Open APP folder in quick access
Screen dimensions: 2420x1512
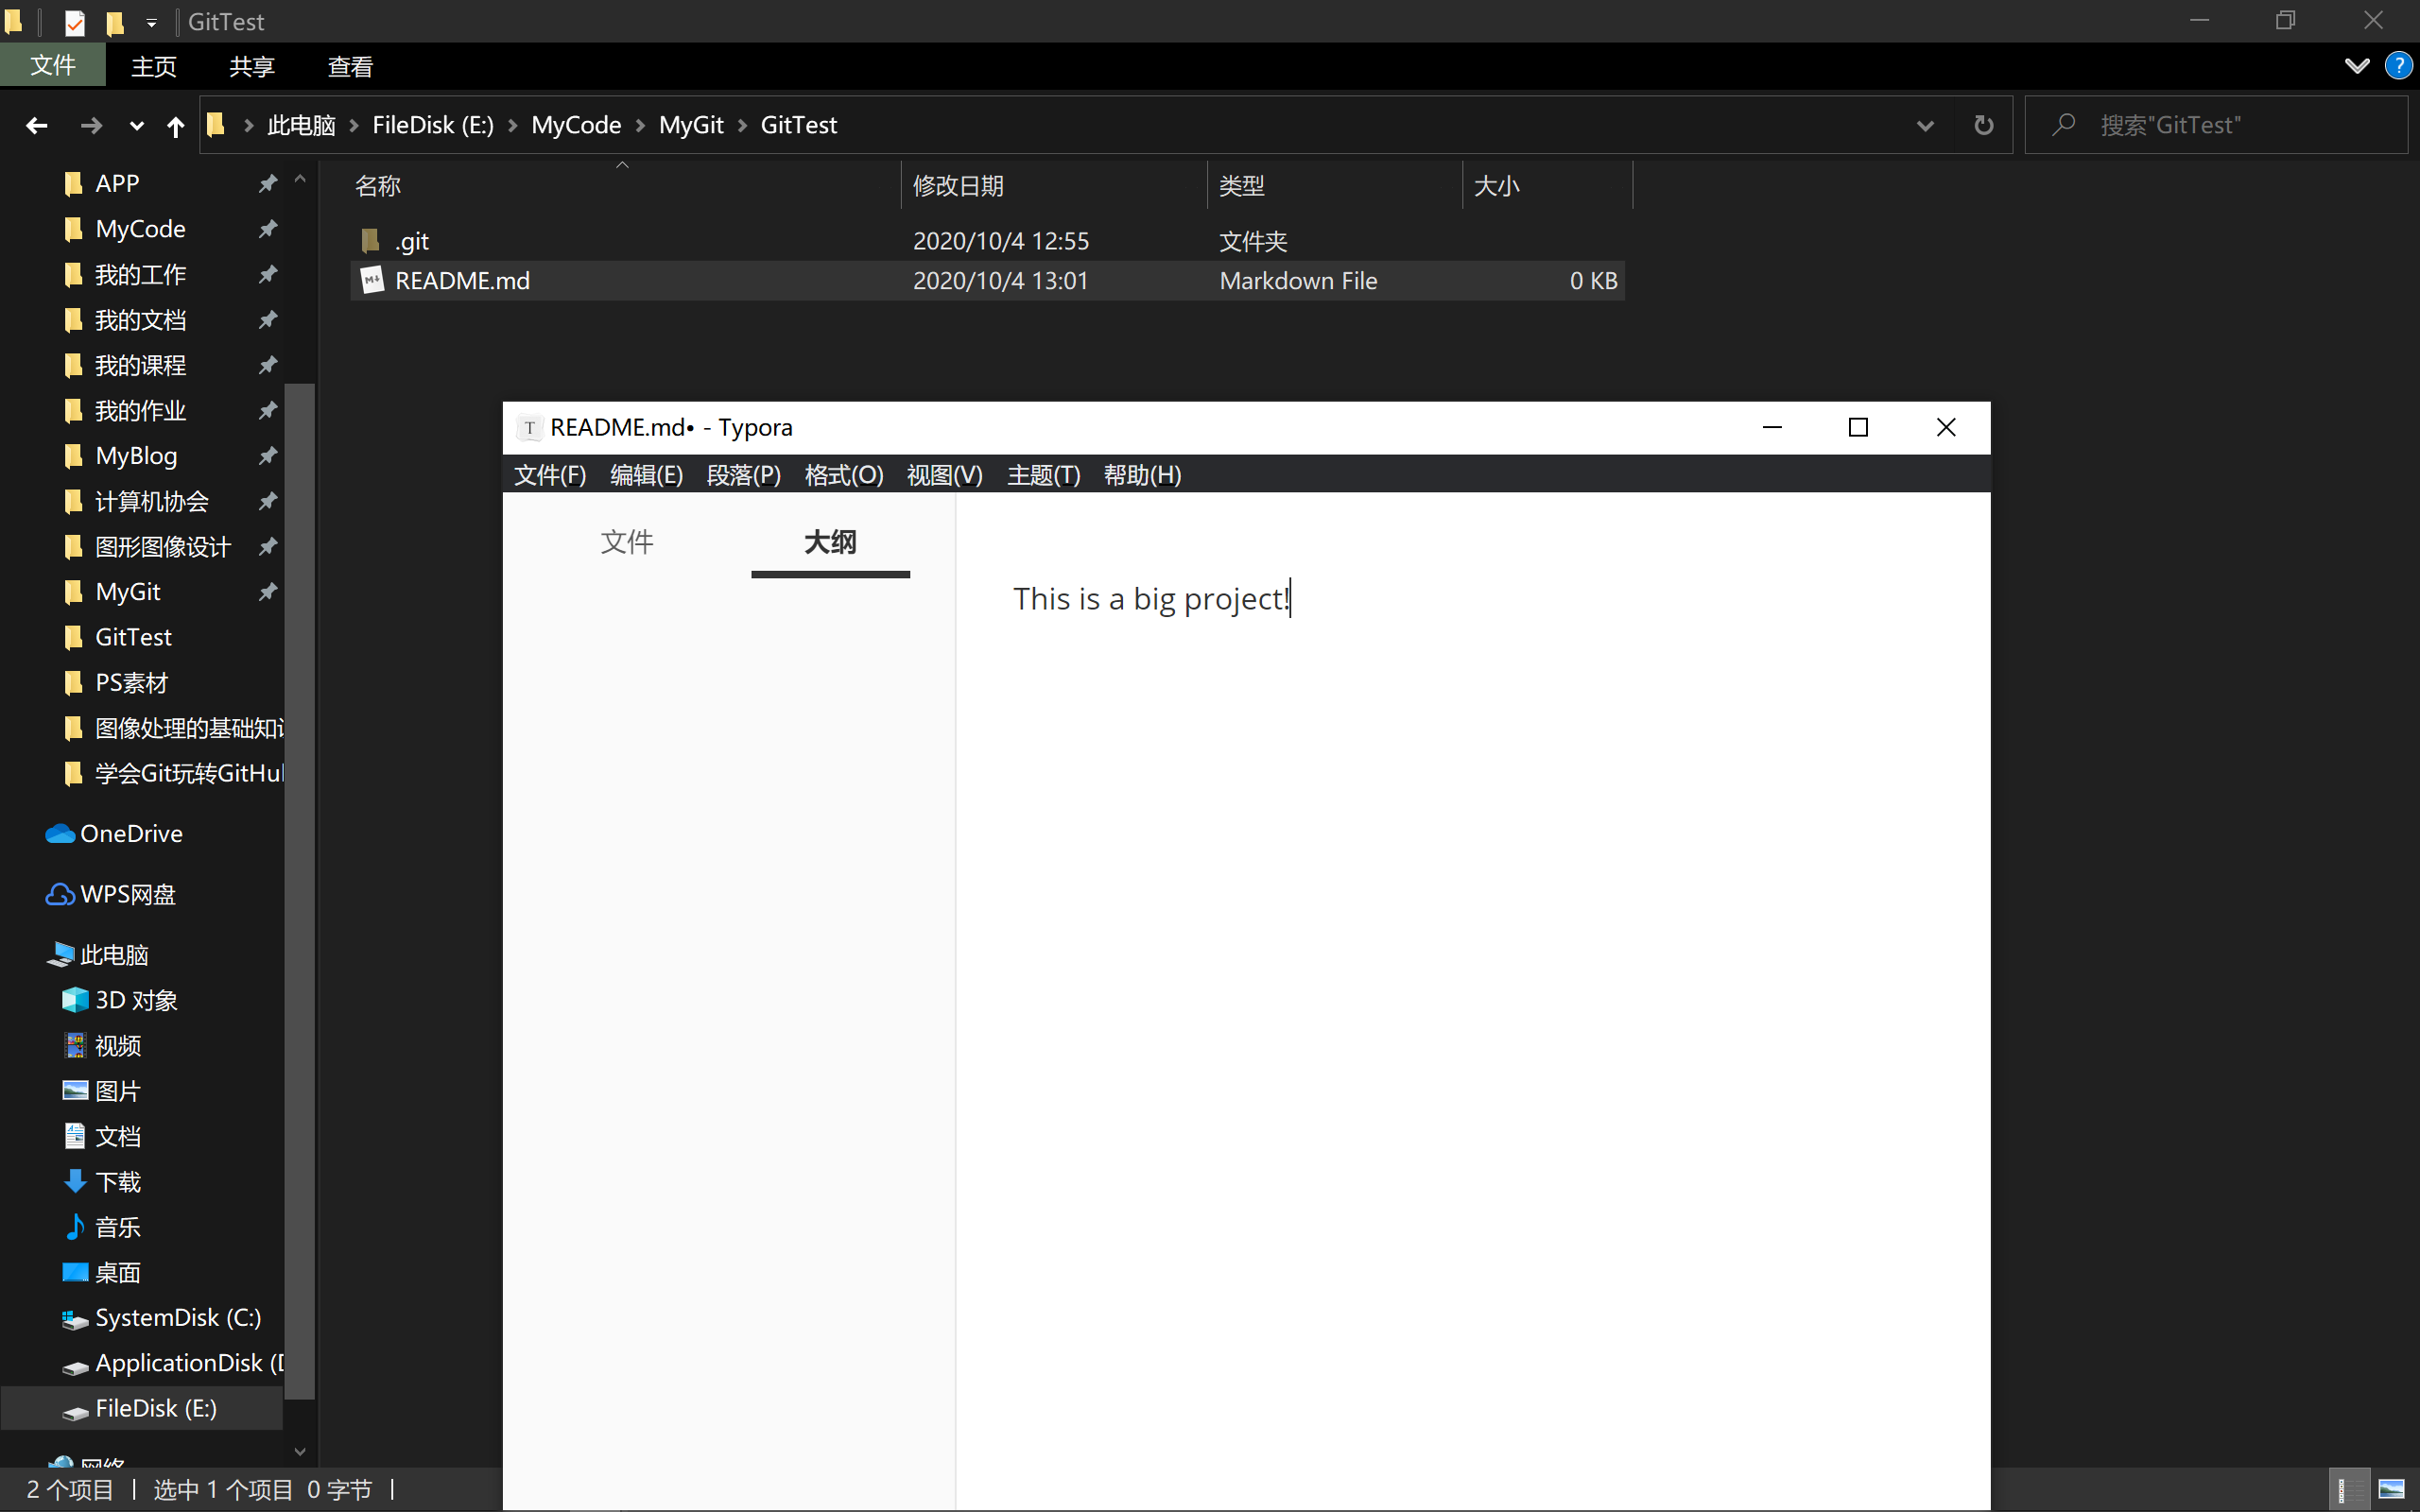pos(117,183)
